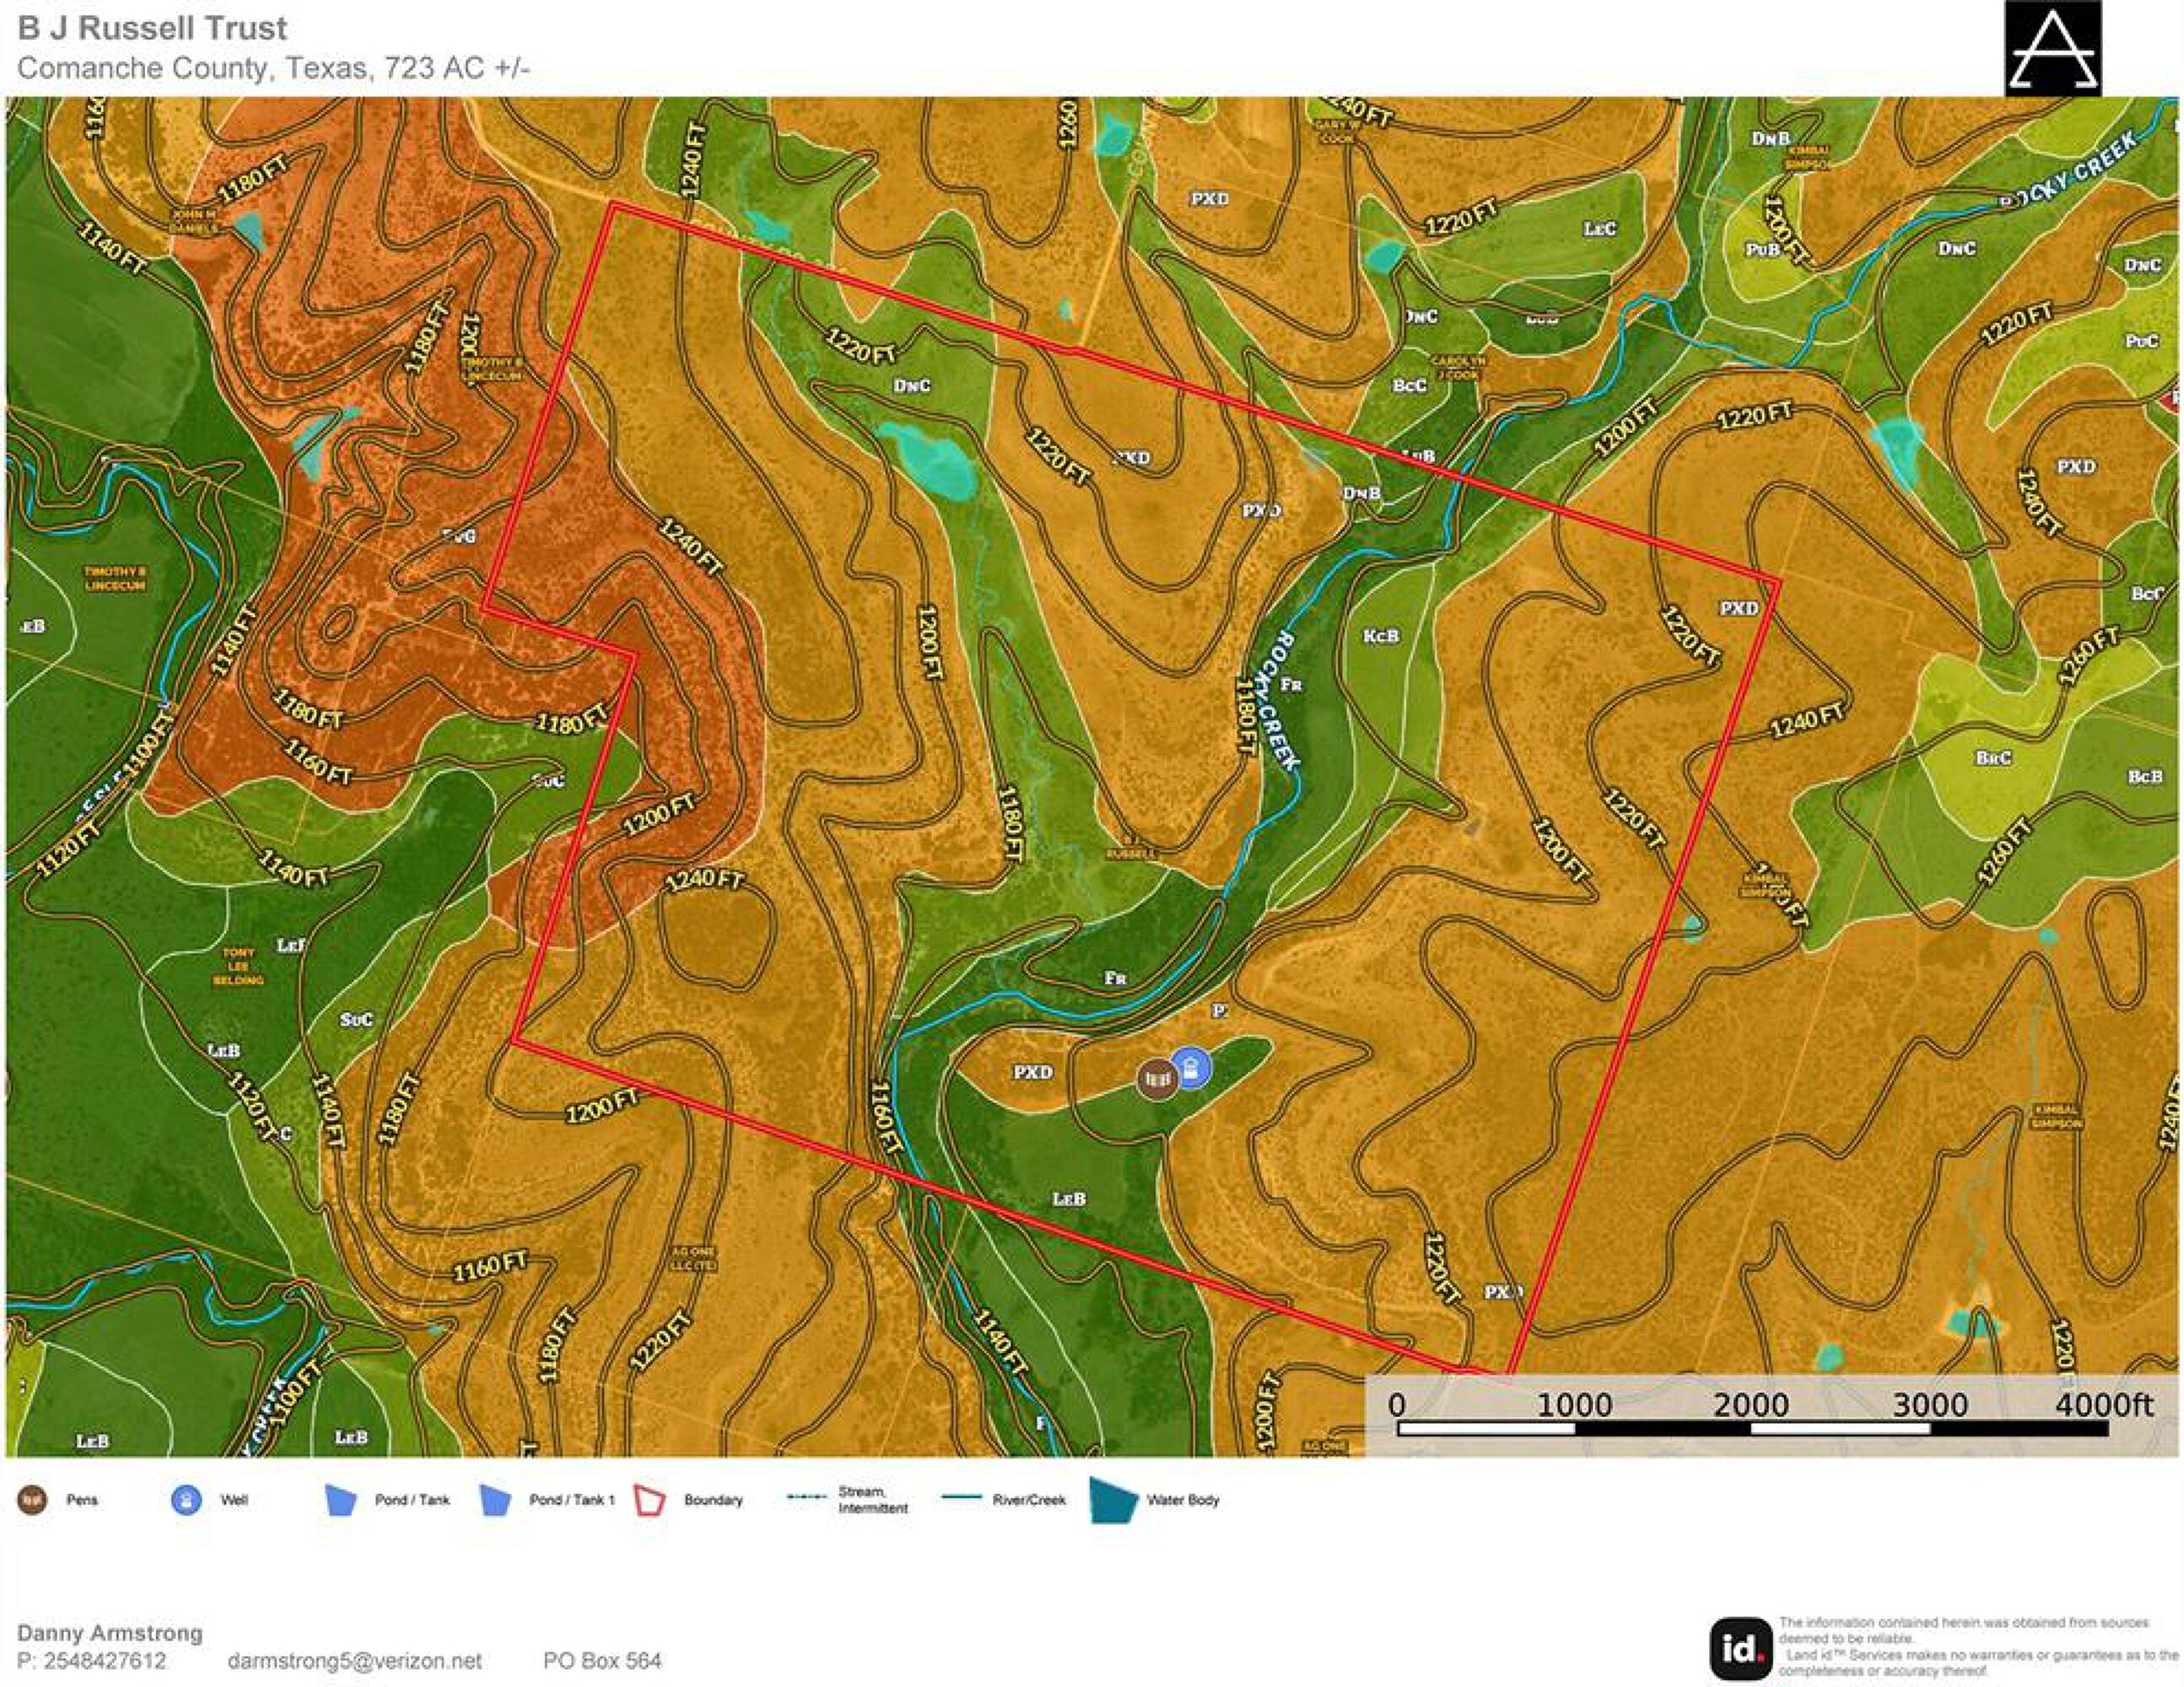The height and width of the screenshot is (1687, 2184).
Task: Click the phone number 2548427612
Action: (x=104, y=1661)
